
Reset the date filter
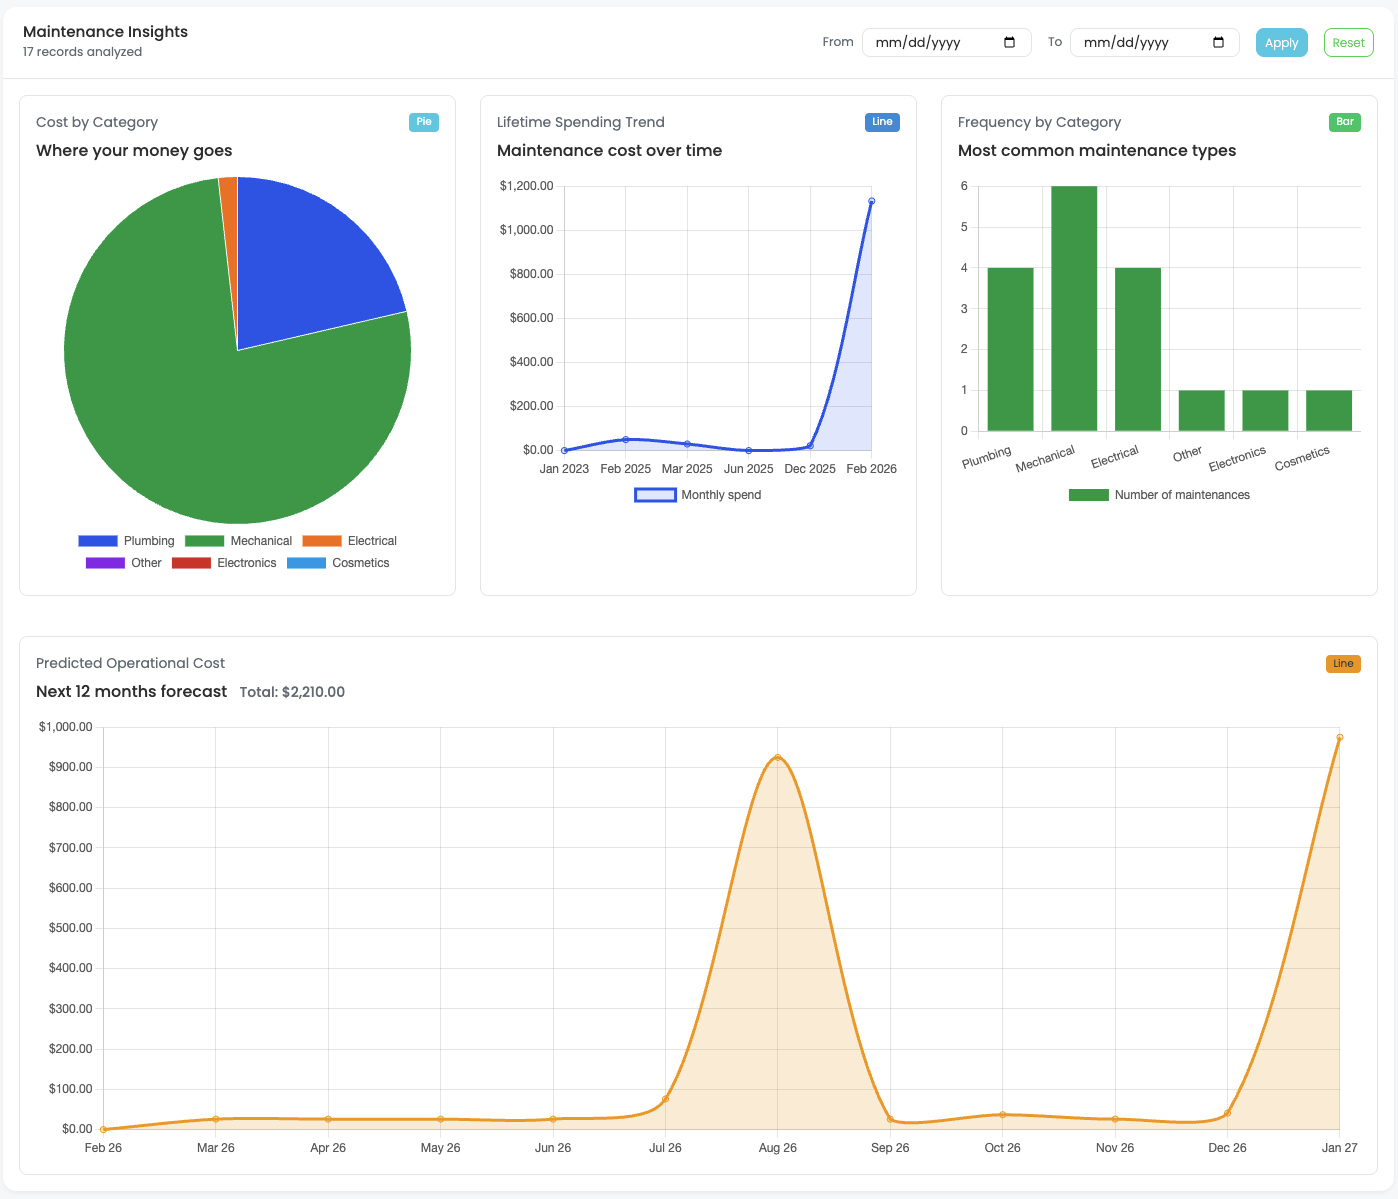coord(1348,42)
